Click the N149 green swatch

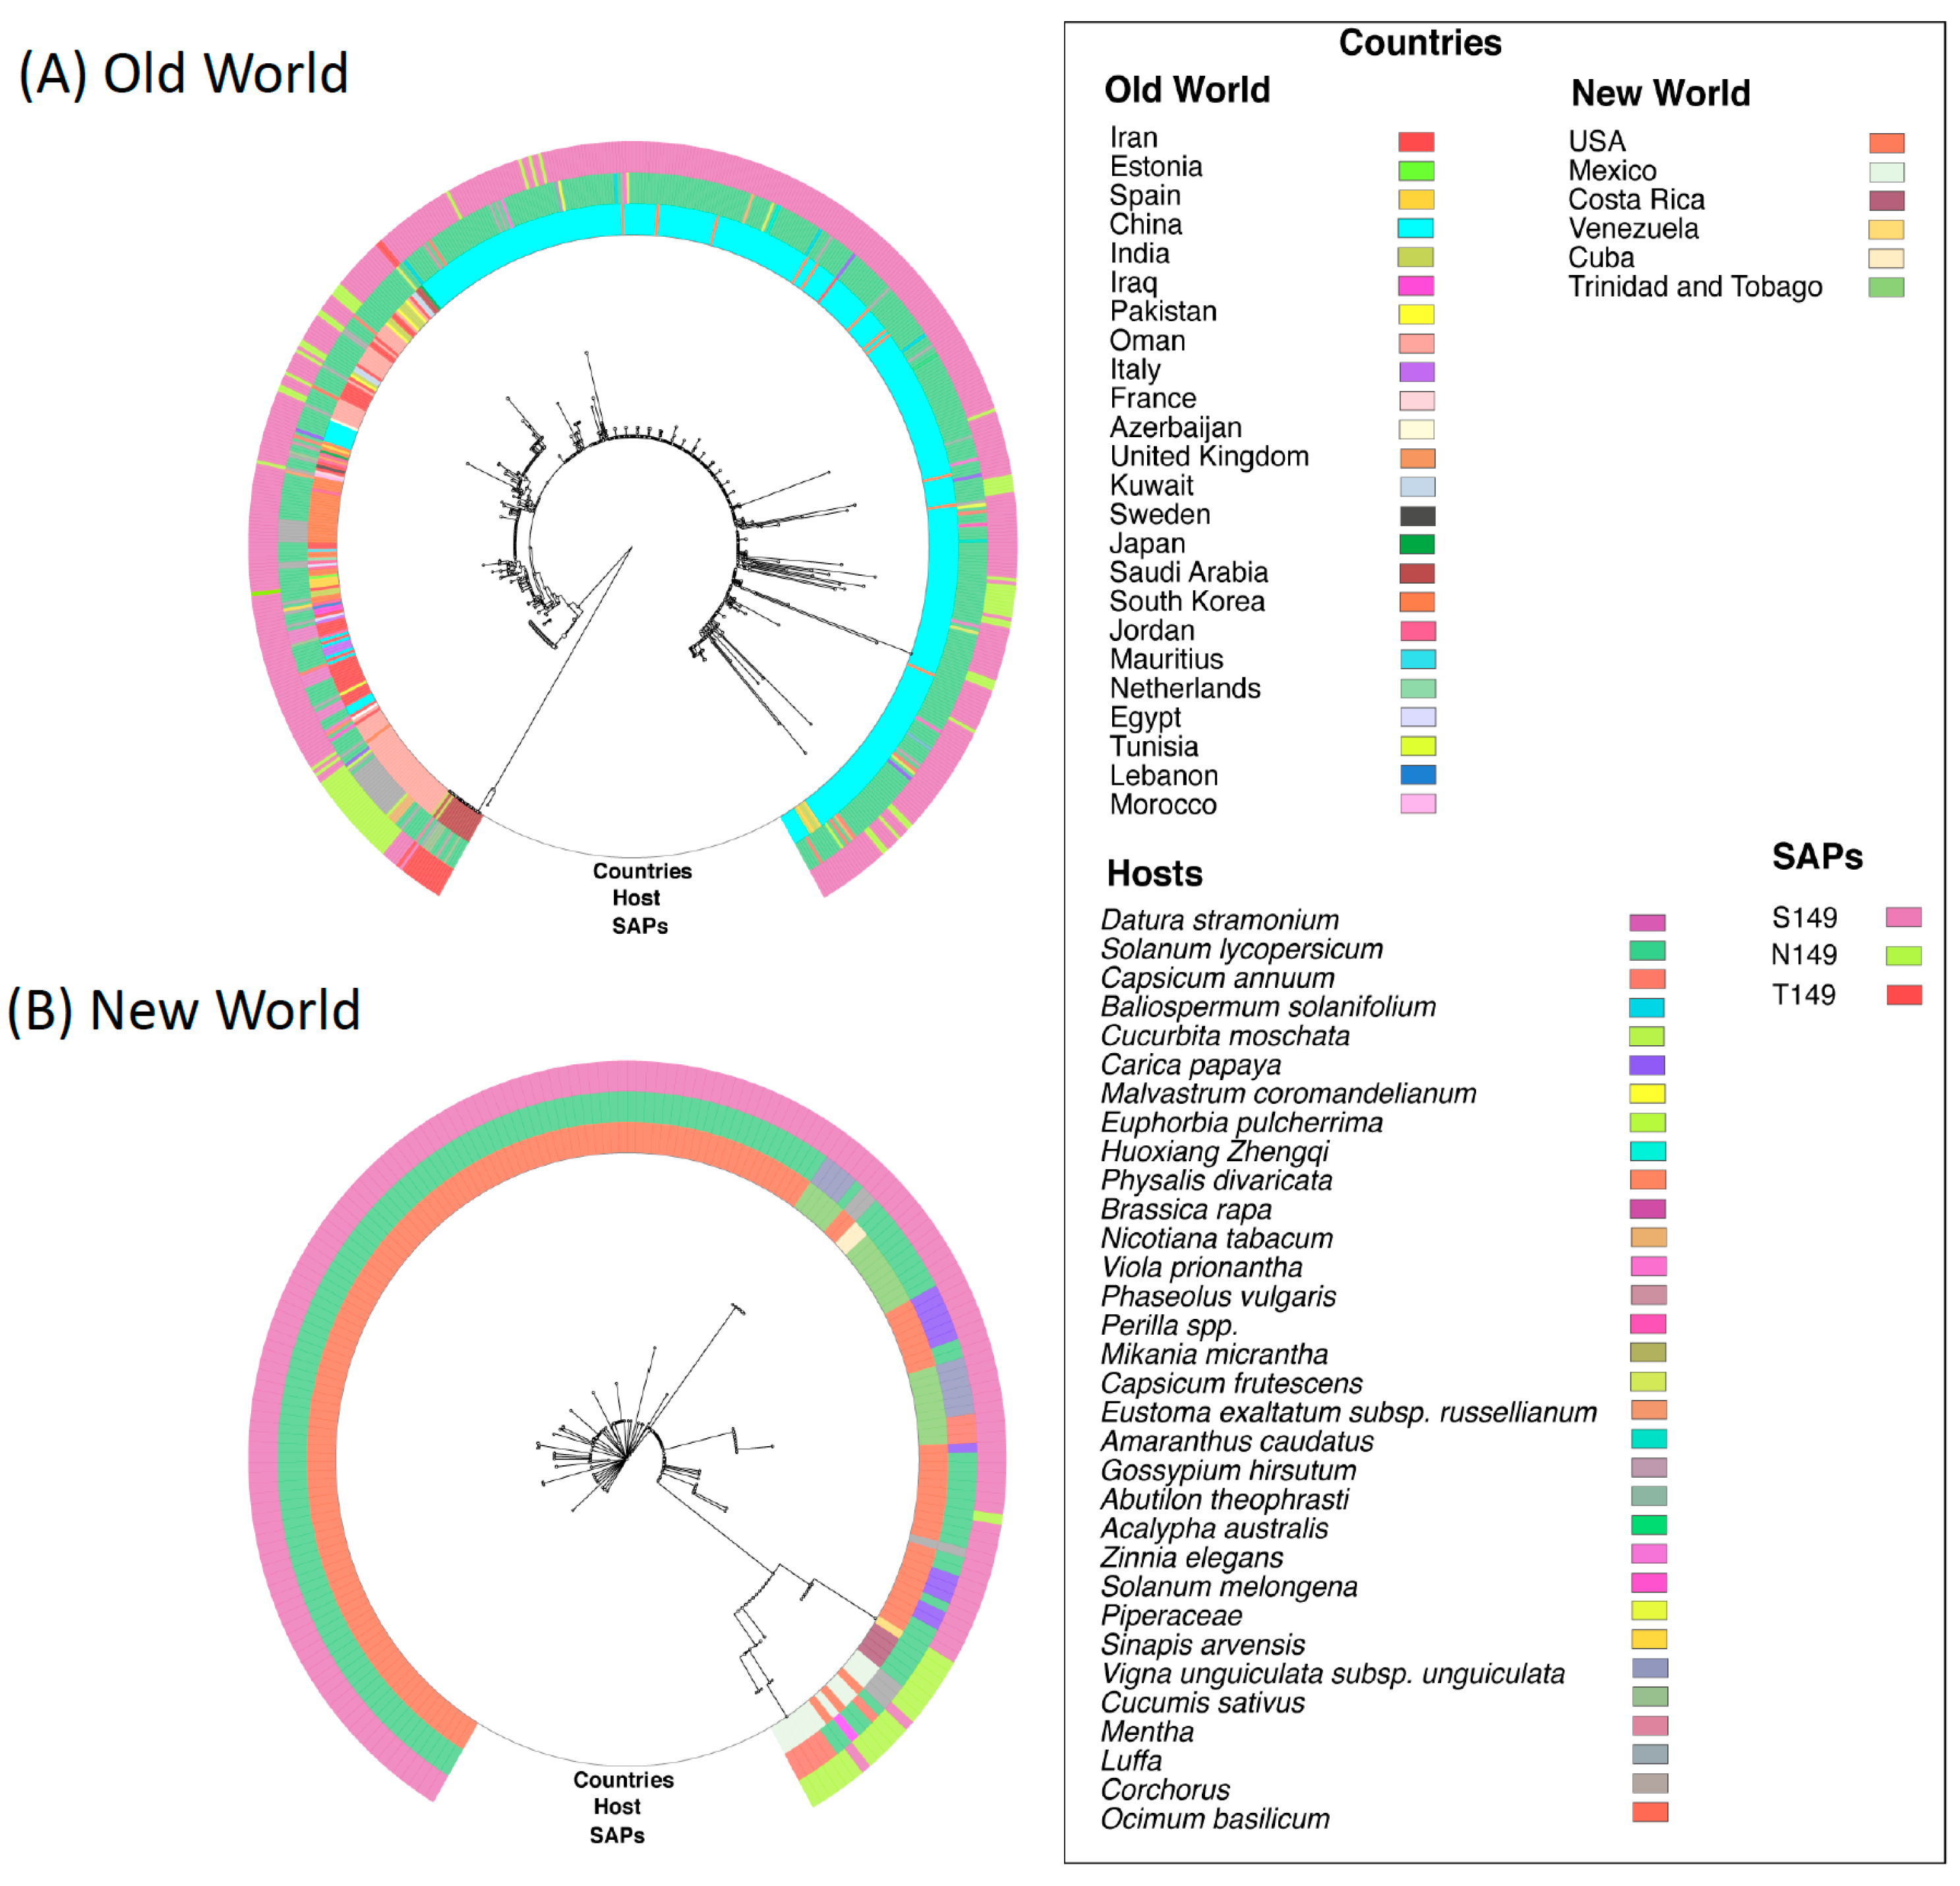click(x=1903, y=956)
